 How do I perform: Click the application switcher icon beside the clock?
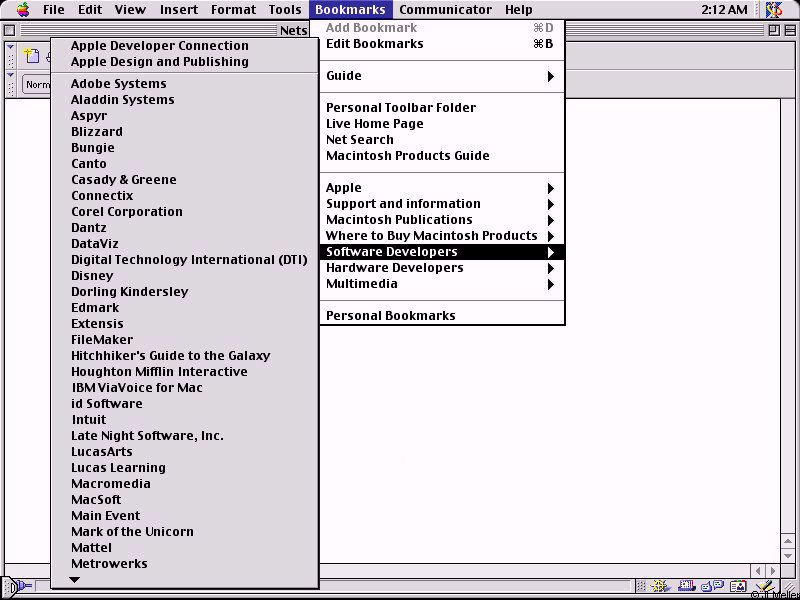(774, 10)
